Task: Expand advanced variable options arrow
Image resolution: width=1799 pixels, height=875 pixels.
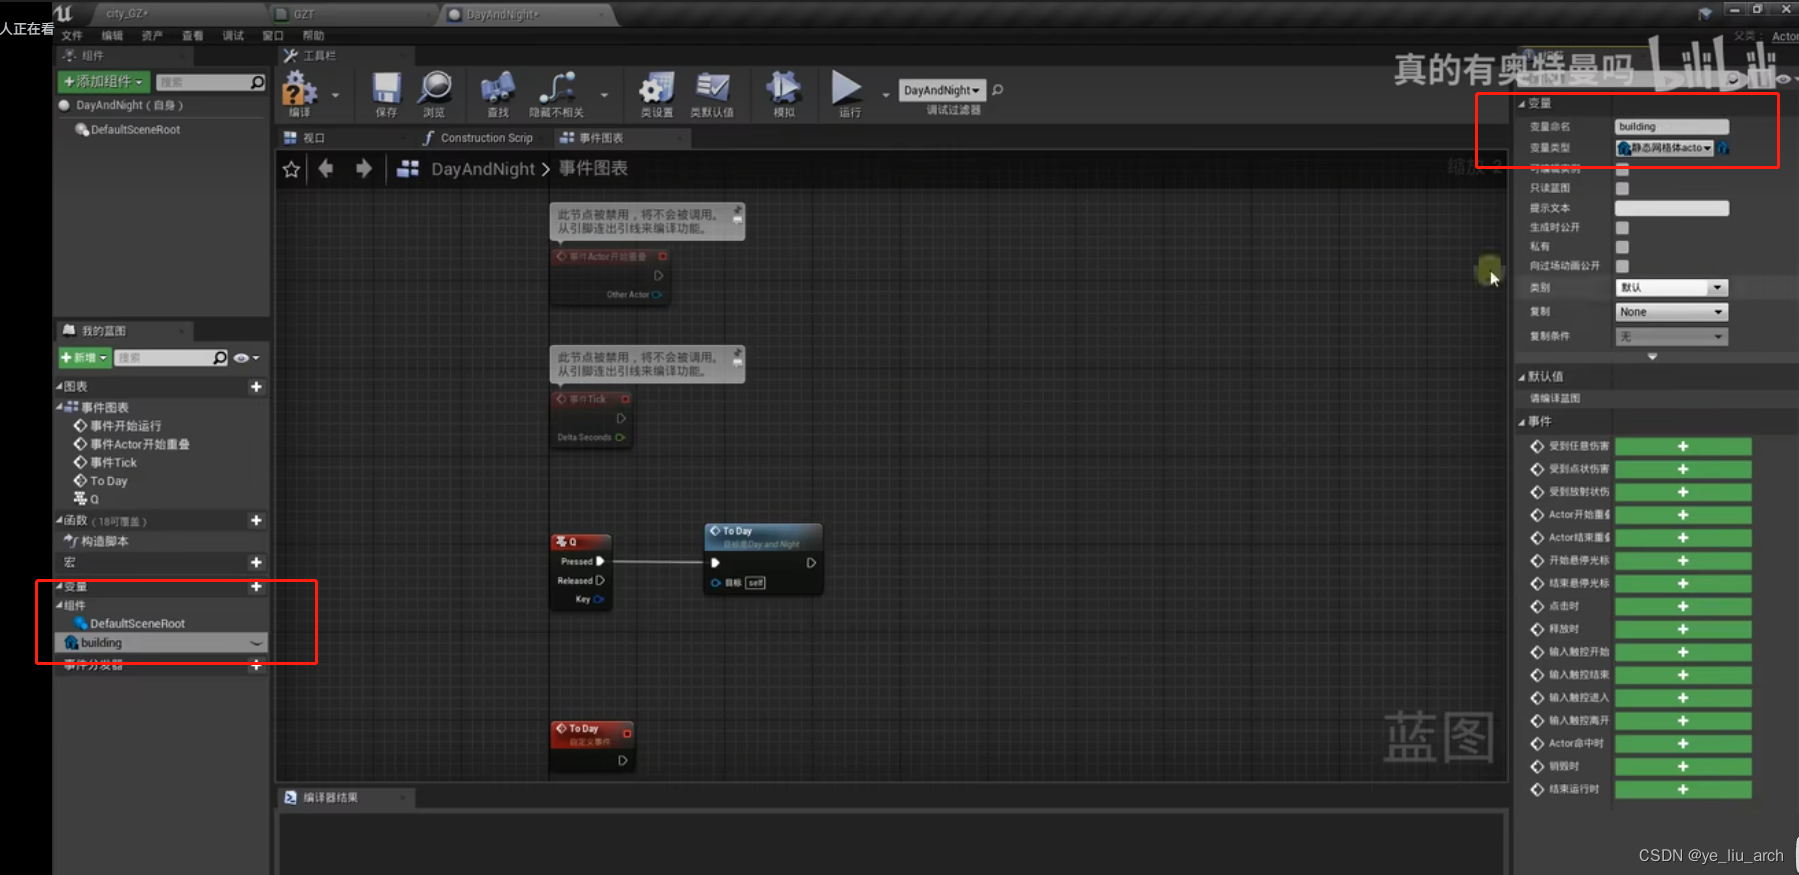Action: [1652, 356]
